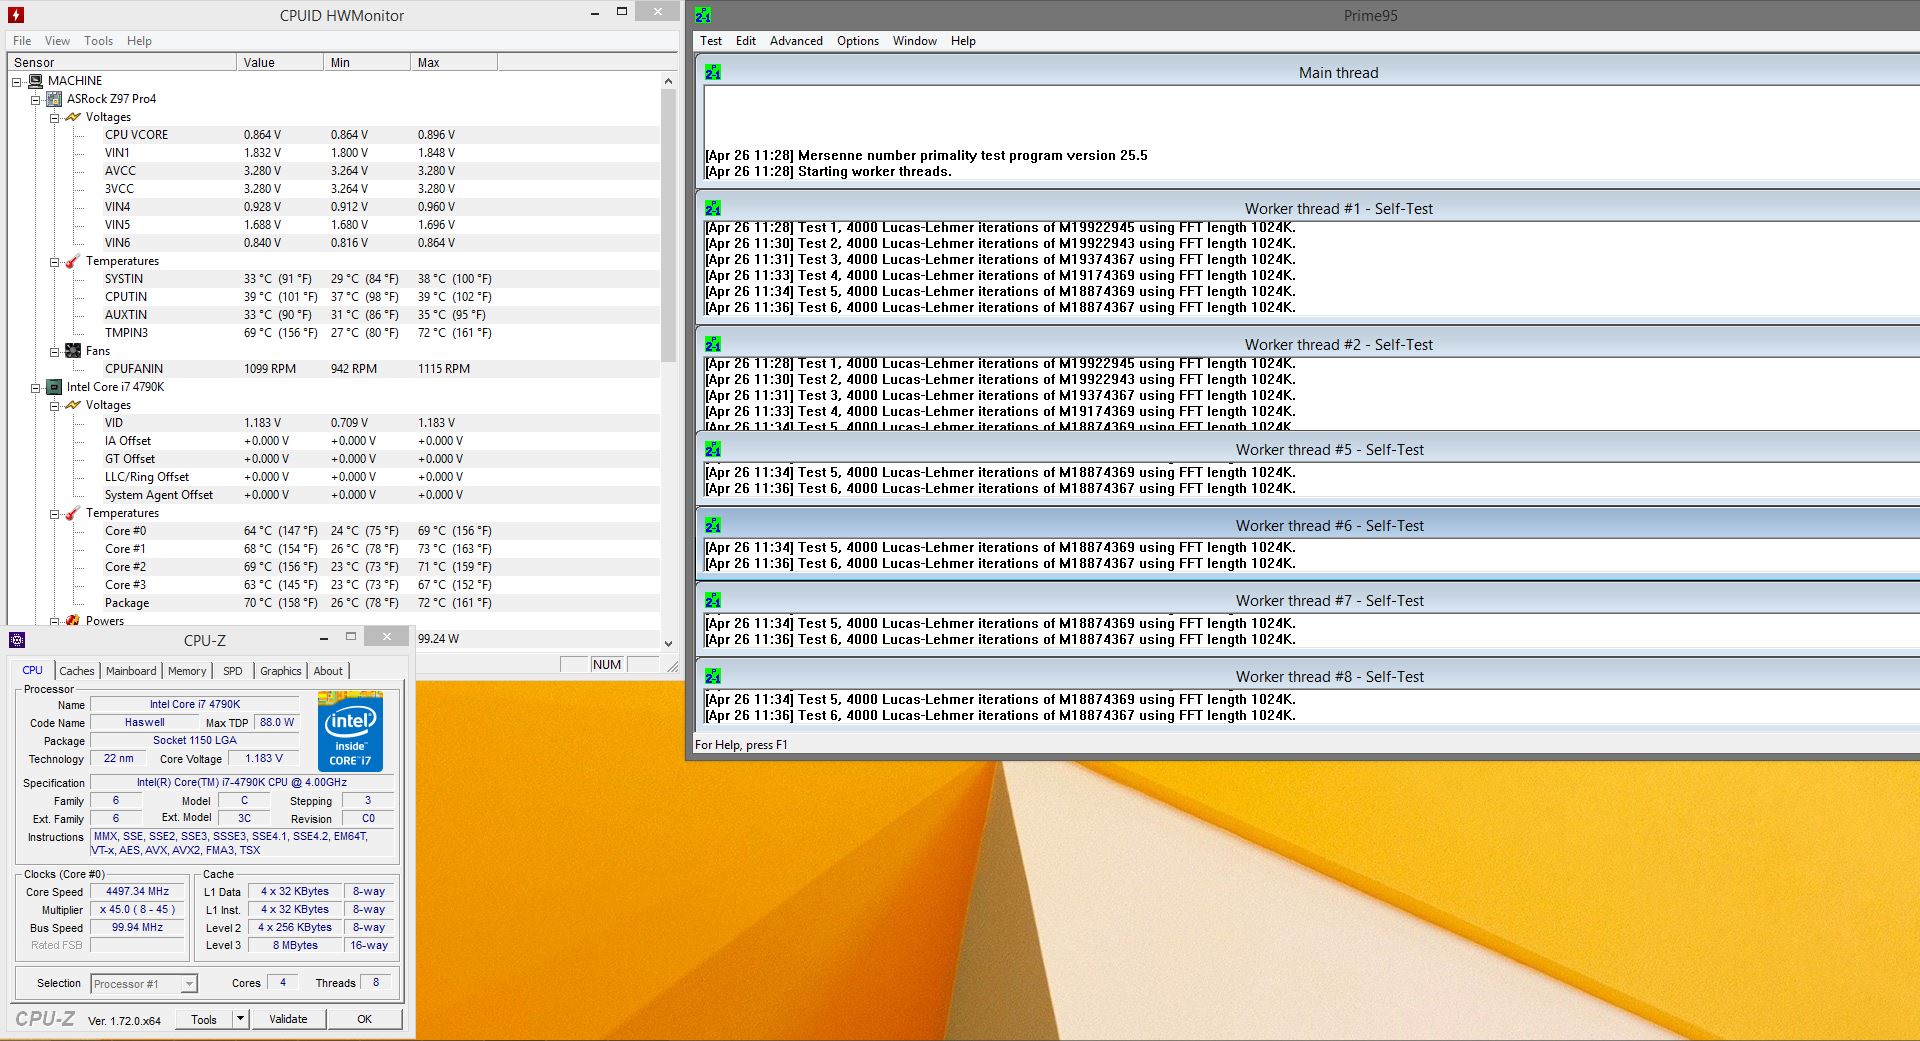1920x1041 pixels.
Task: Click the Tools button in CPU-Z
Action: coord(204,1019)
